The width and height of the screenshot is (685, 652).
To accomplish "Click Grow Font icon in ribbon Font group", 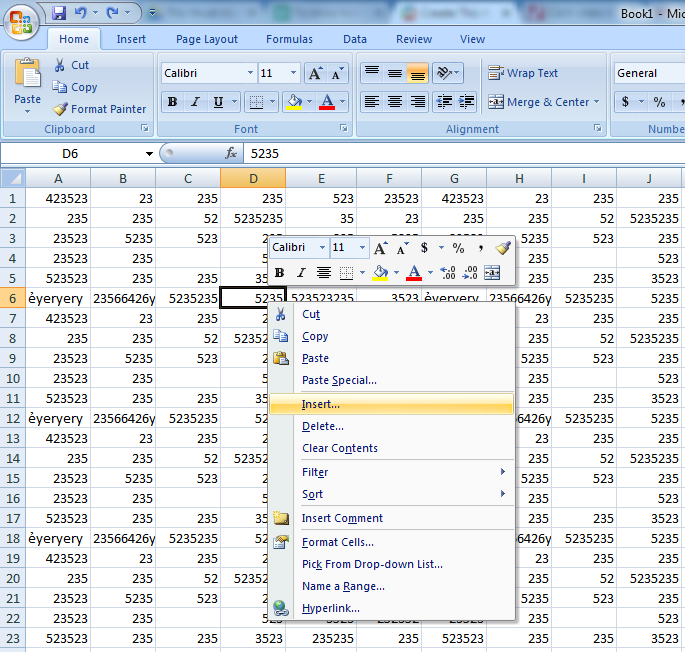I will pos(315,73).
